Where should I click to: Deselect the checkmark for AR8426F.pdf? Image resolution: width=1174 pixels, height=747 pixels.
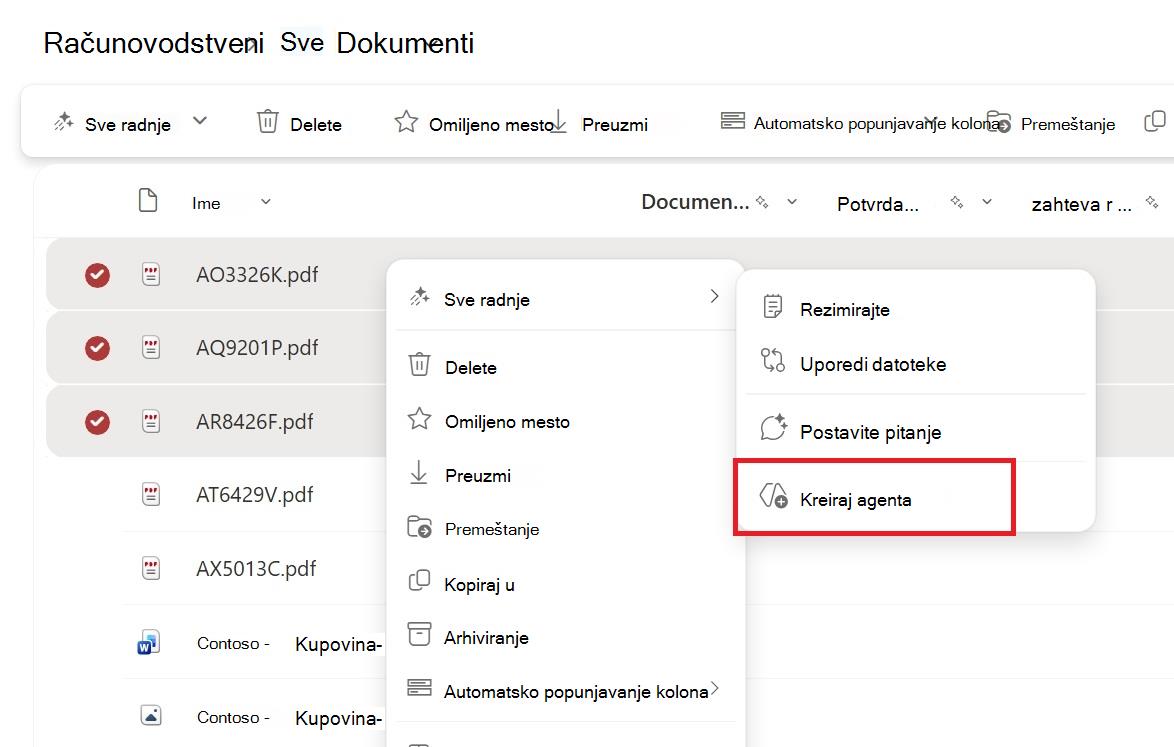point(97,422)
